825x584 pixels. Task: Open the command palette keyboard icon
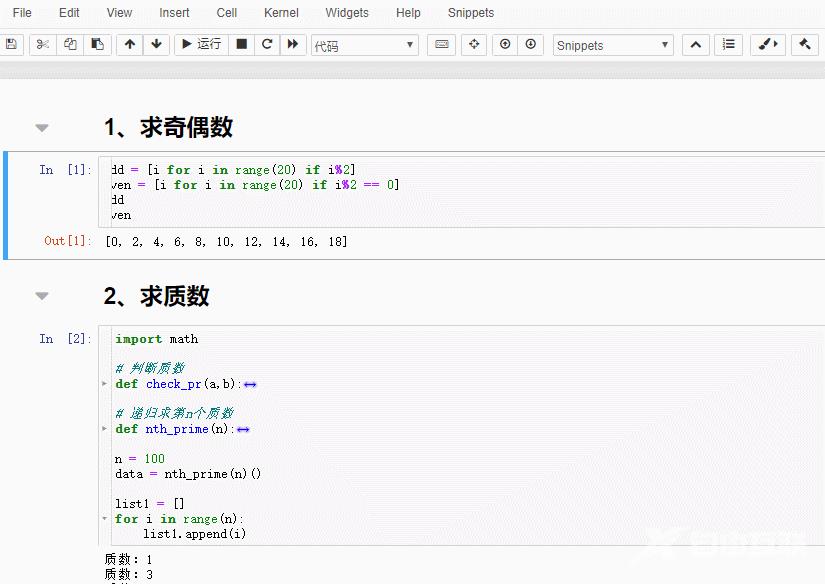[x=441, y=45]
